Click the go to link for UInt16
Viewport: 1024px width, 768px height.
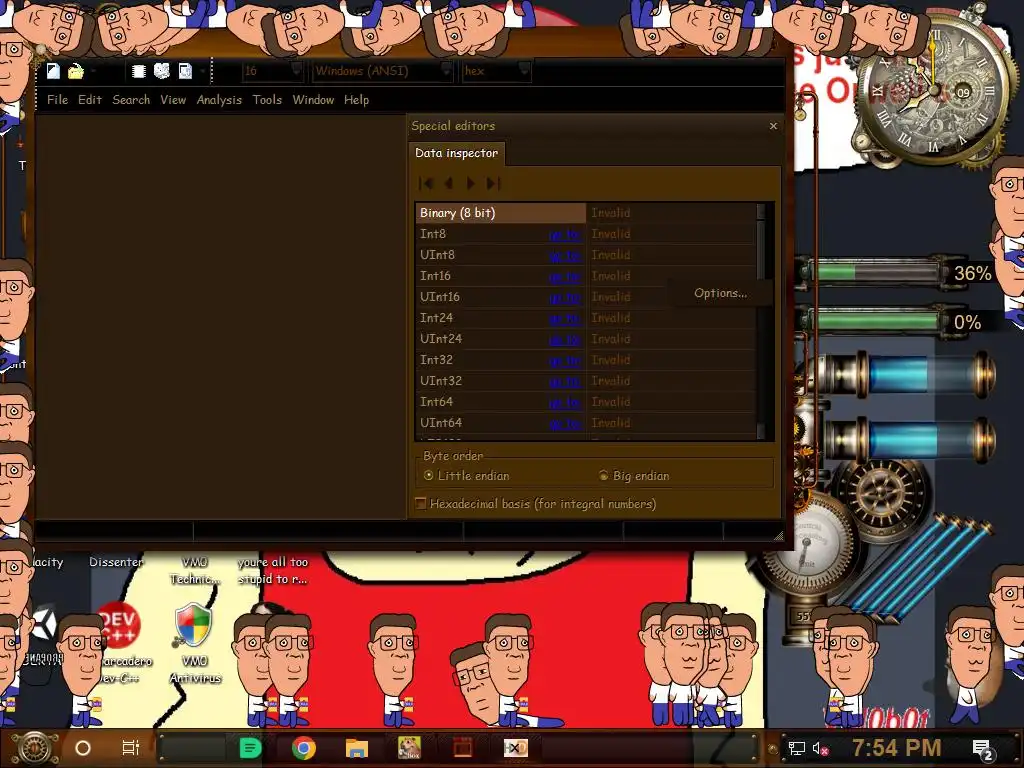point(565,297)
